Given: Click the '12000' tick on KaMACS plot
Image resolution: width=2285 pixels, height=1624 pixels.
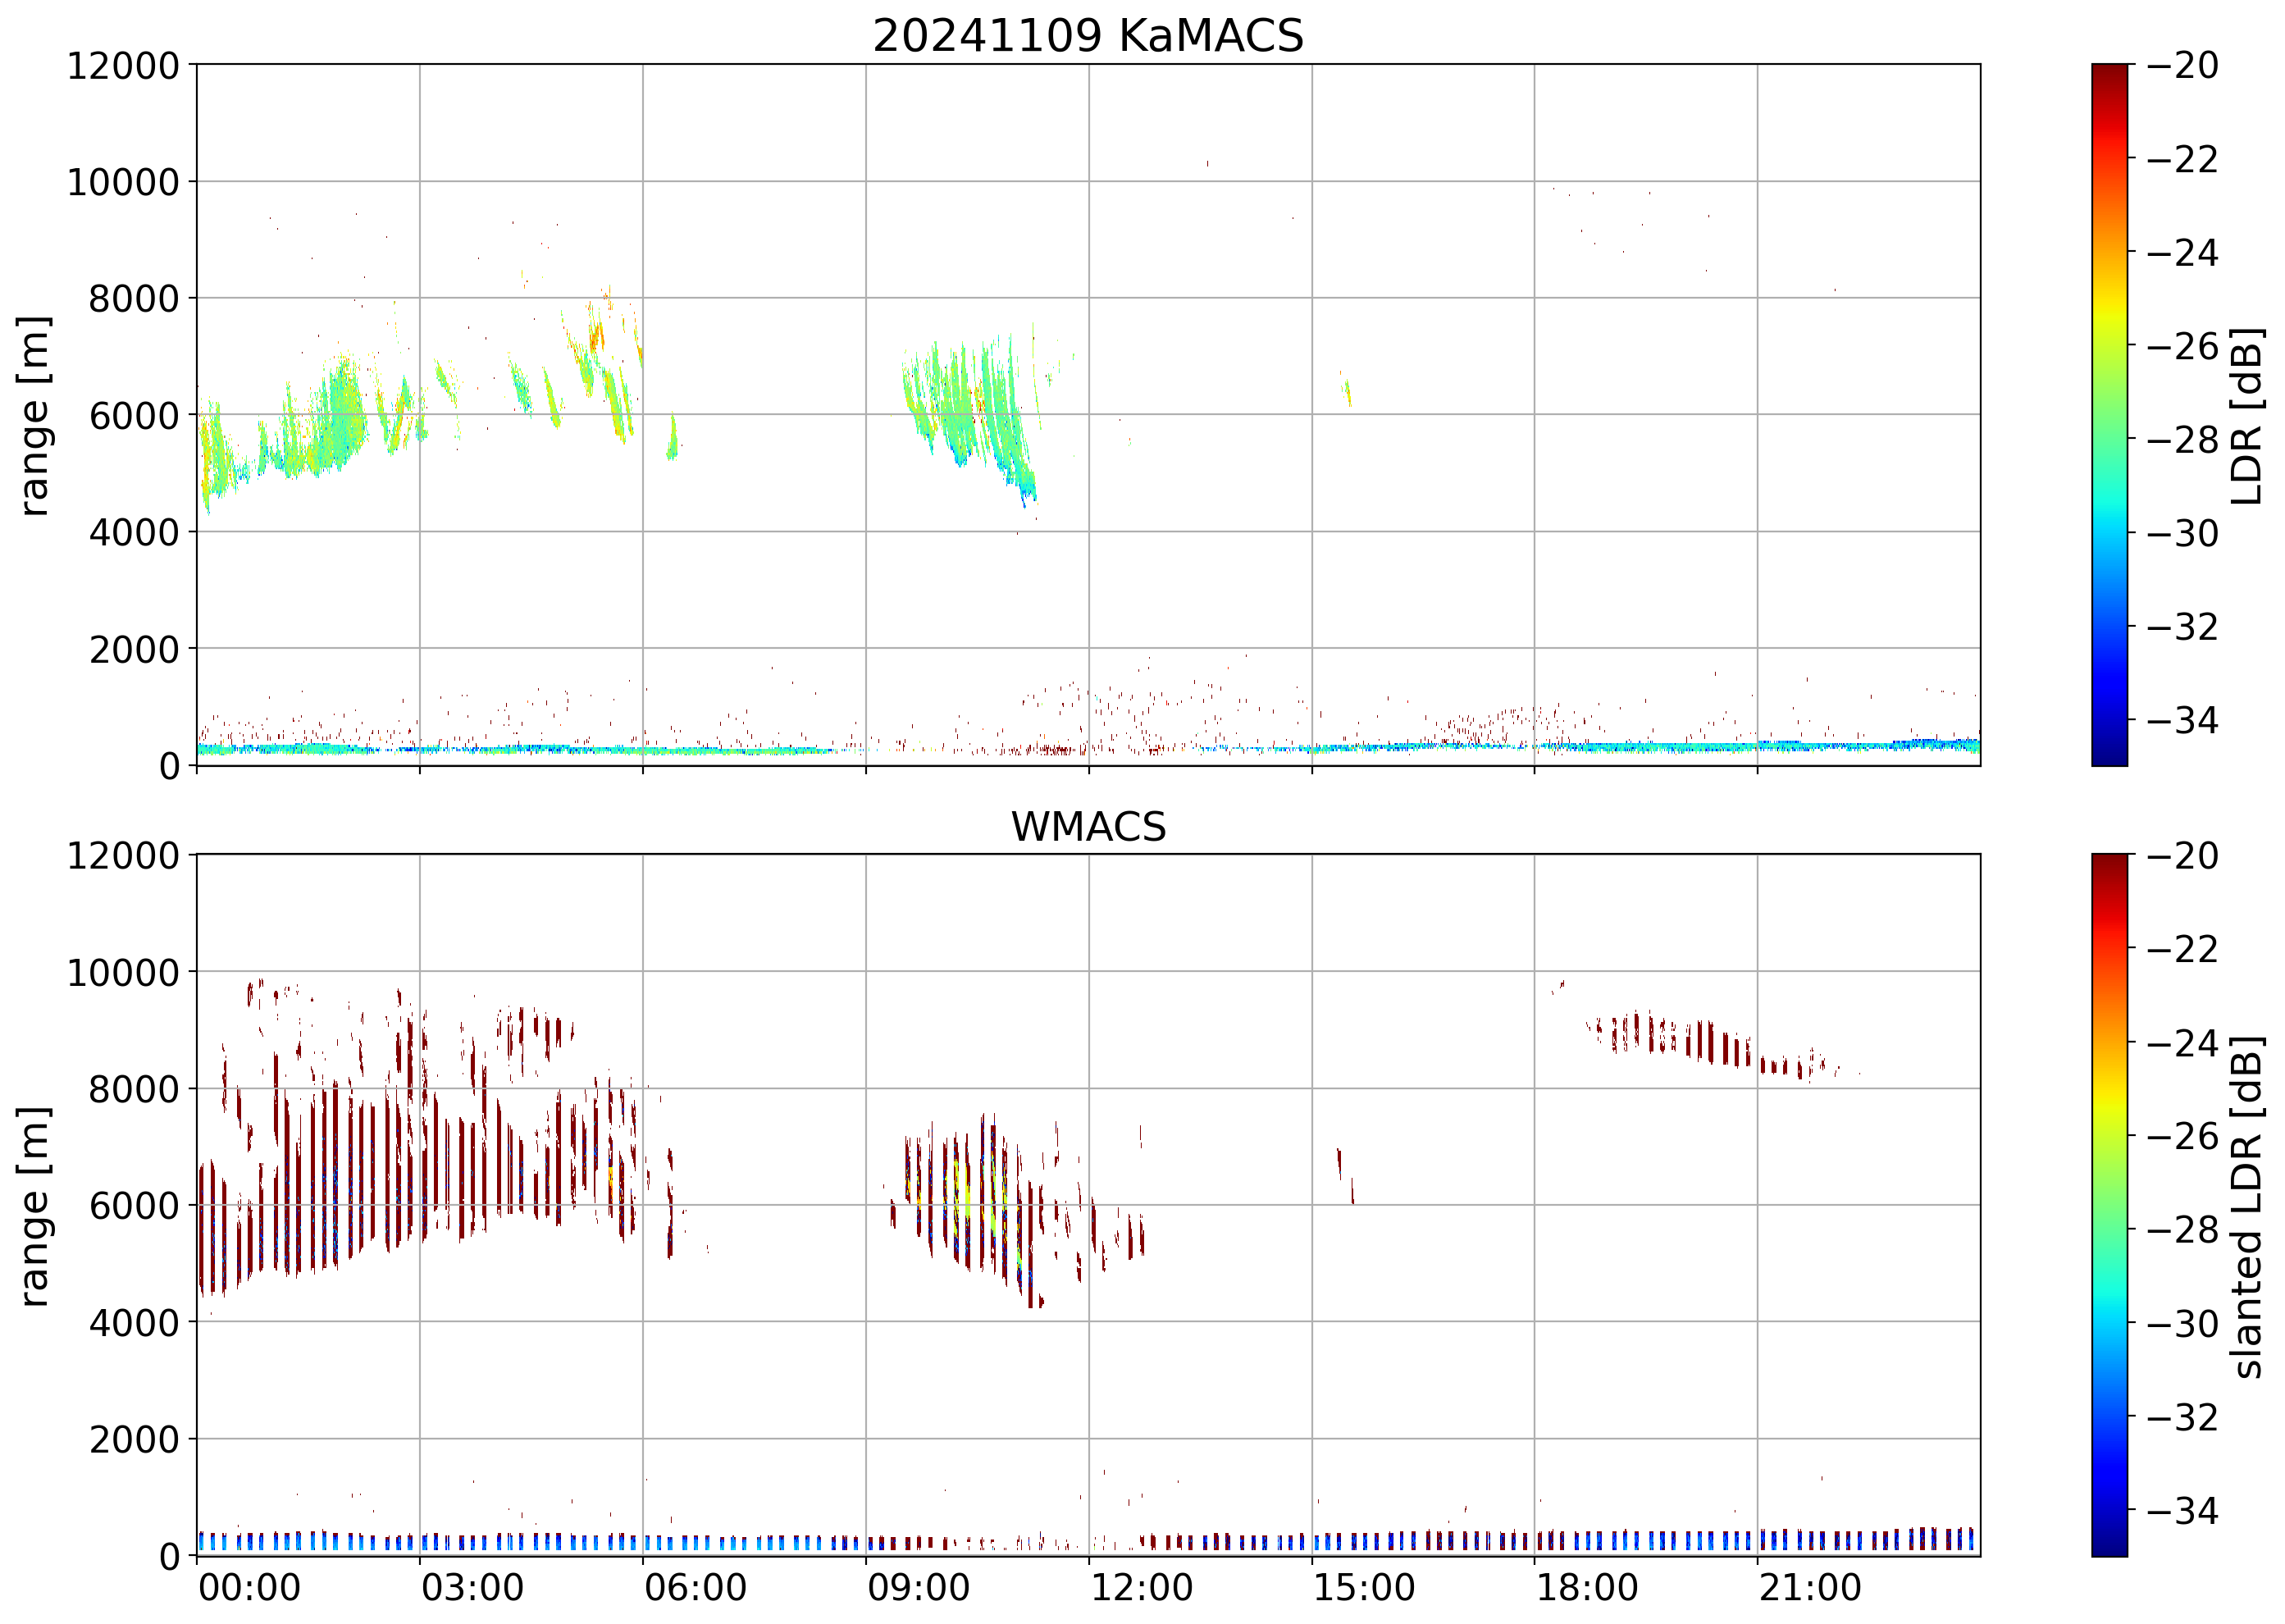Looking at the screenshot, I should tap(123, 66).
